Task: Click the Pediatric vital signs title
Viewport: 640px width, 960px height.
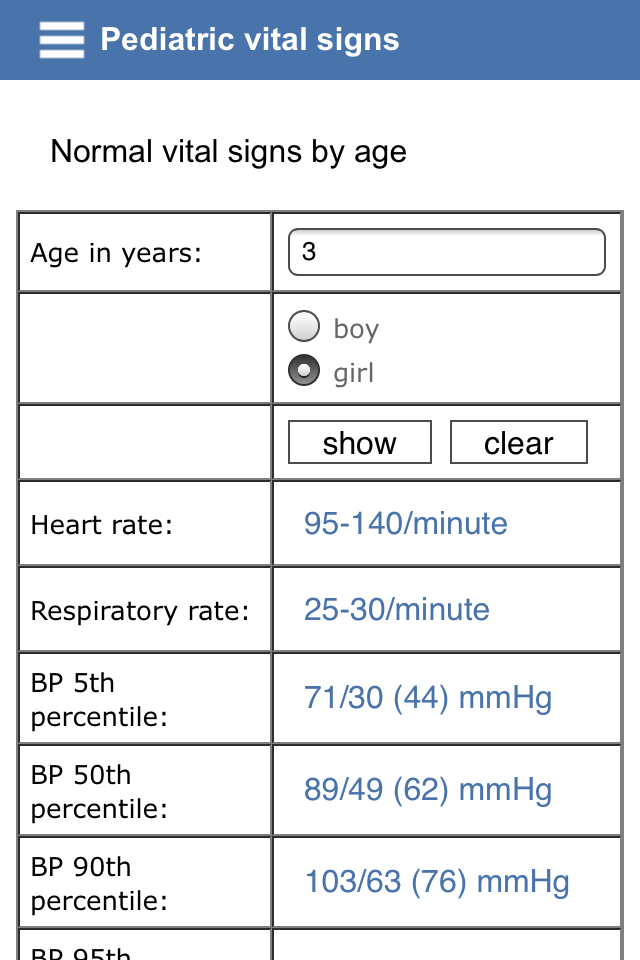Action: click(250, 39)
